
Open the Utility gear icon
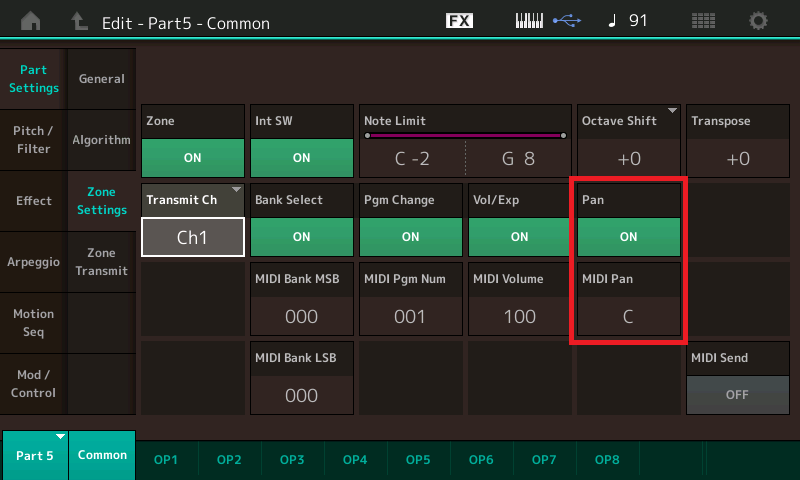pyautogui.click(x=759, y=21)
